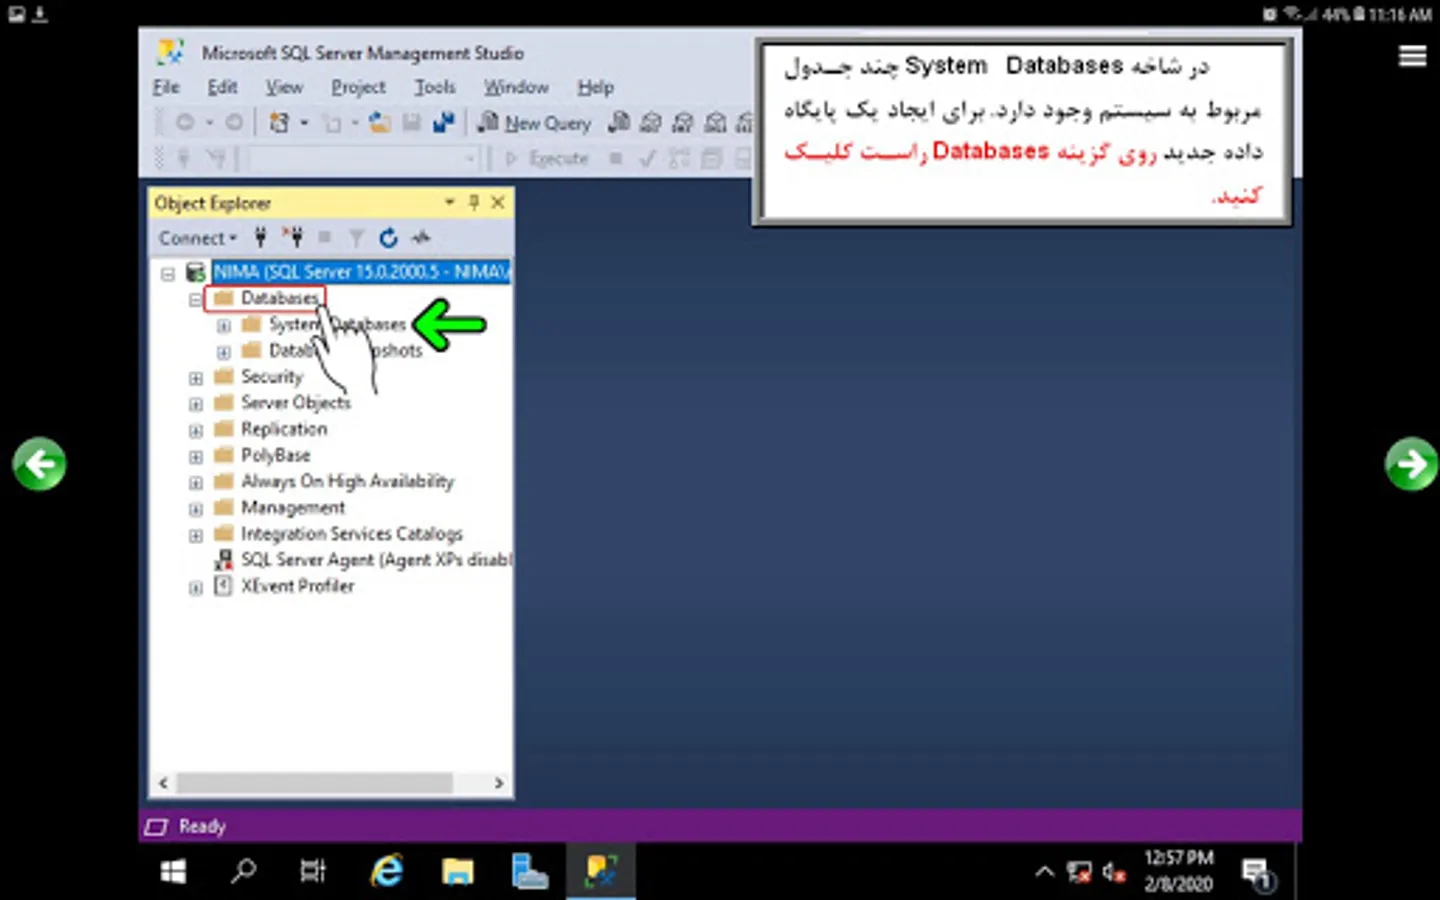Screen dimensions: 1440x900
Task: Open the View menu
Action: [284, 87]
